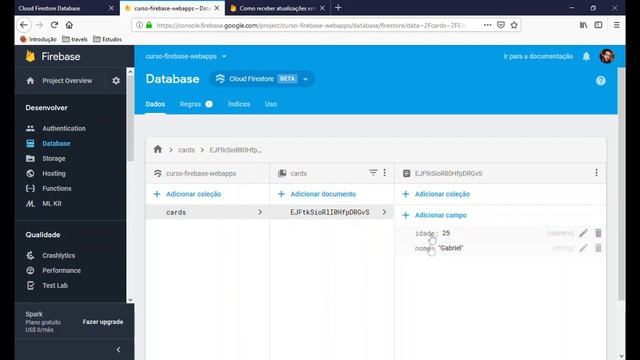640x360 pixels.
Task: Click the Test Lab icon
Action: point(30,286)
